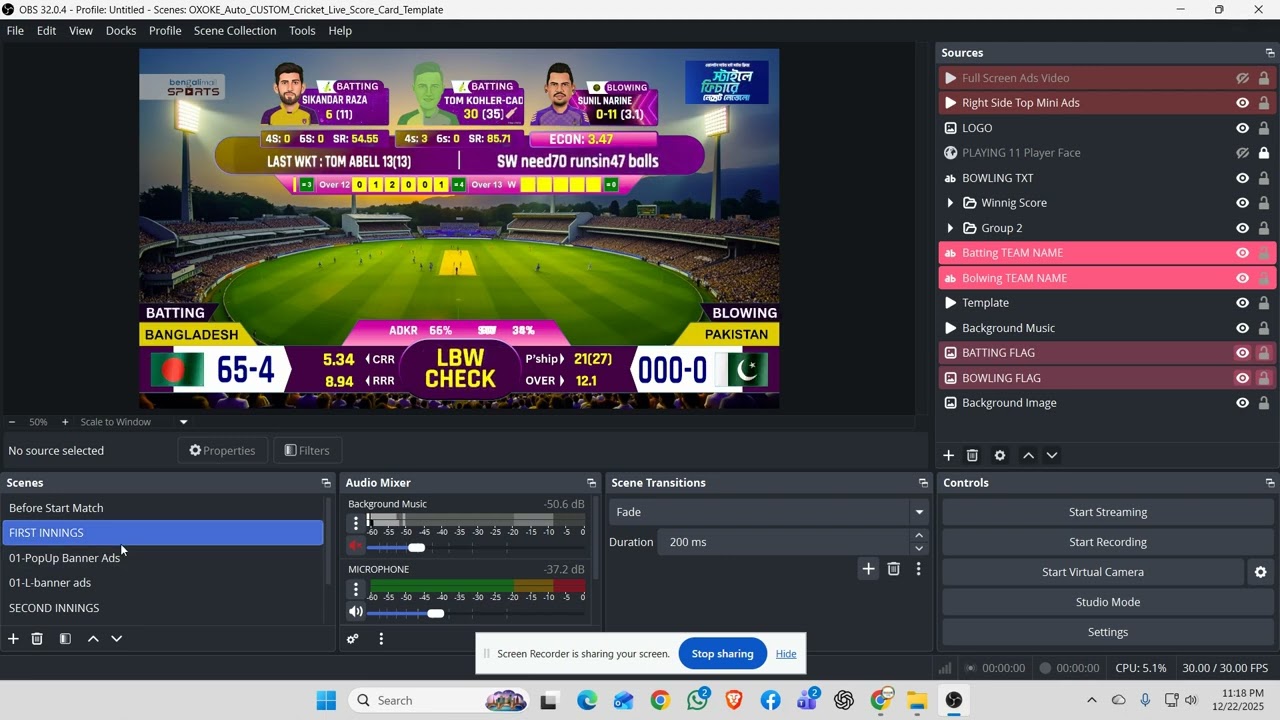1280x720 pixels.
Task: Select the SECOND INNINGS scene
Action: tap(163, 608)
